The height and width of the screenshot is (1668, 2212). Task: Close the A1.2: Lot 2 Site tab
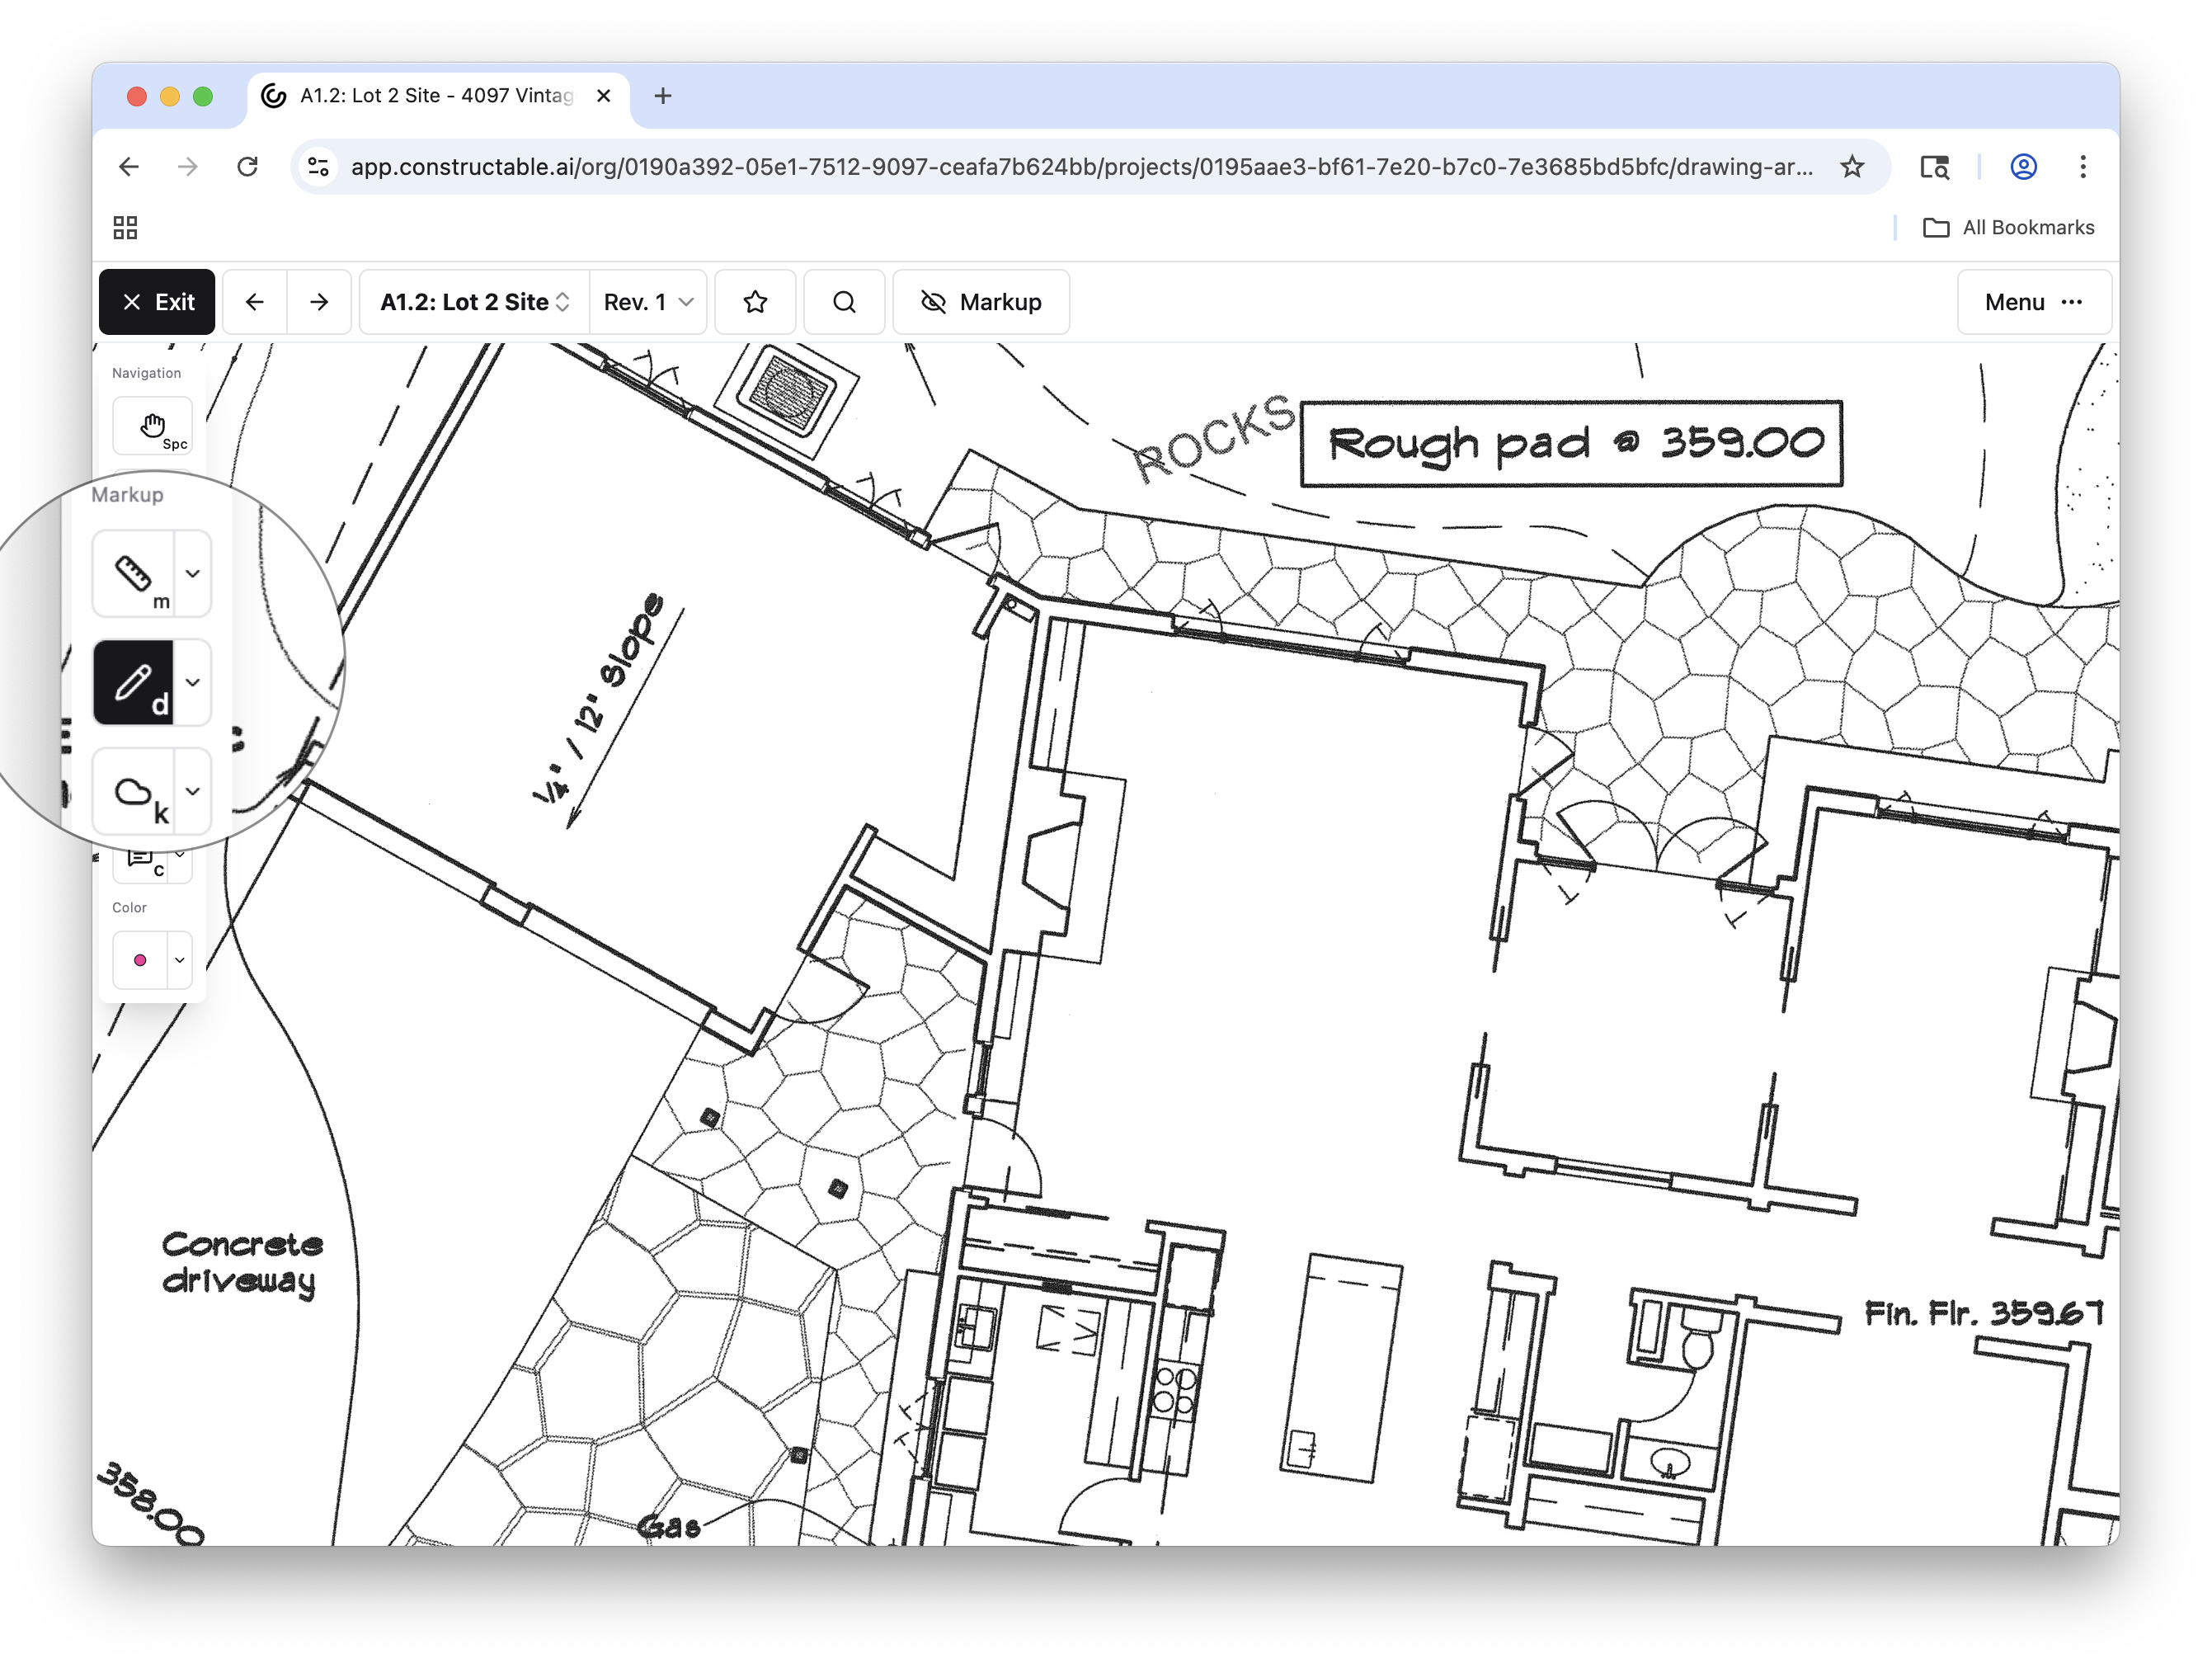pyautogui.click(x=604, y=96)
